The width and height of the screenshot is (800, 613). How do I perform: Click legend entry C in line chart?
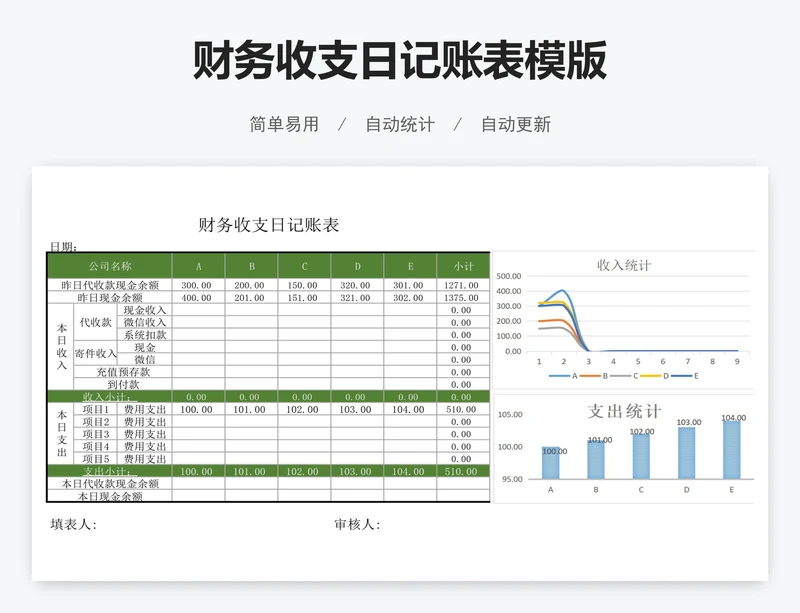(624, 376)
